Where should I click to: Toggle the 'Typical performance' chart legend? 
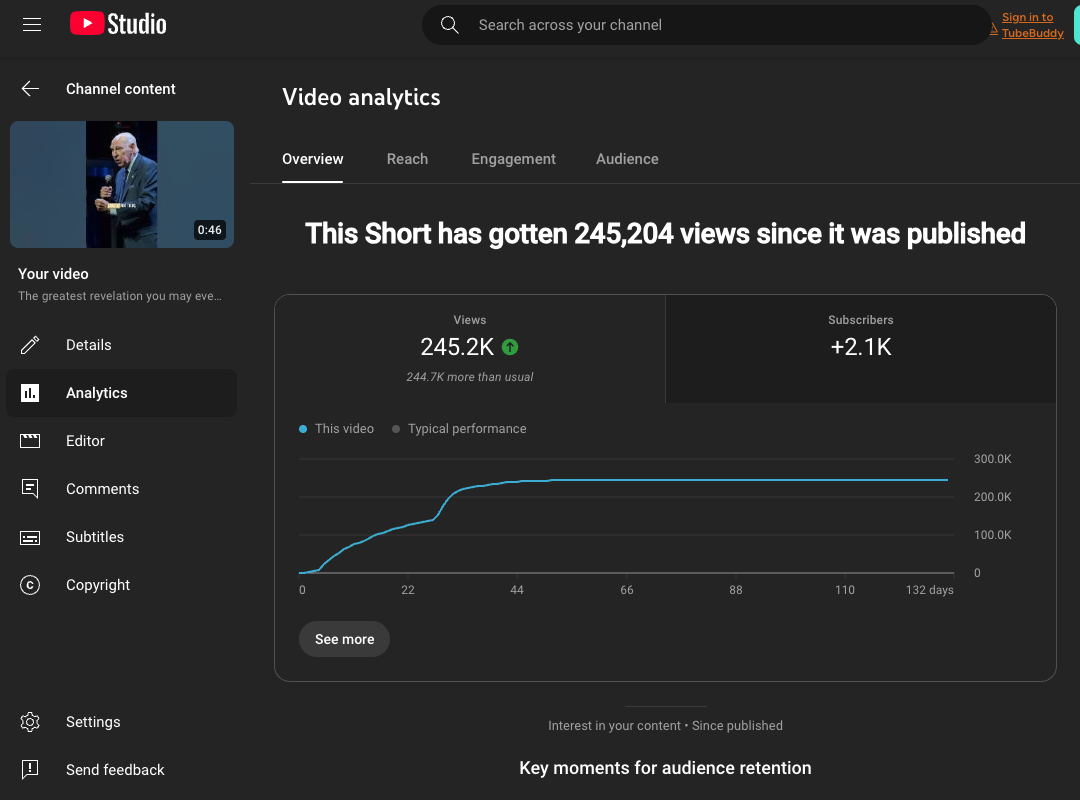459,428
